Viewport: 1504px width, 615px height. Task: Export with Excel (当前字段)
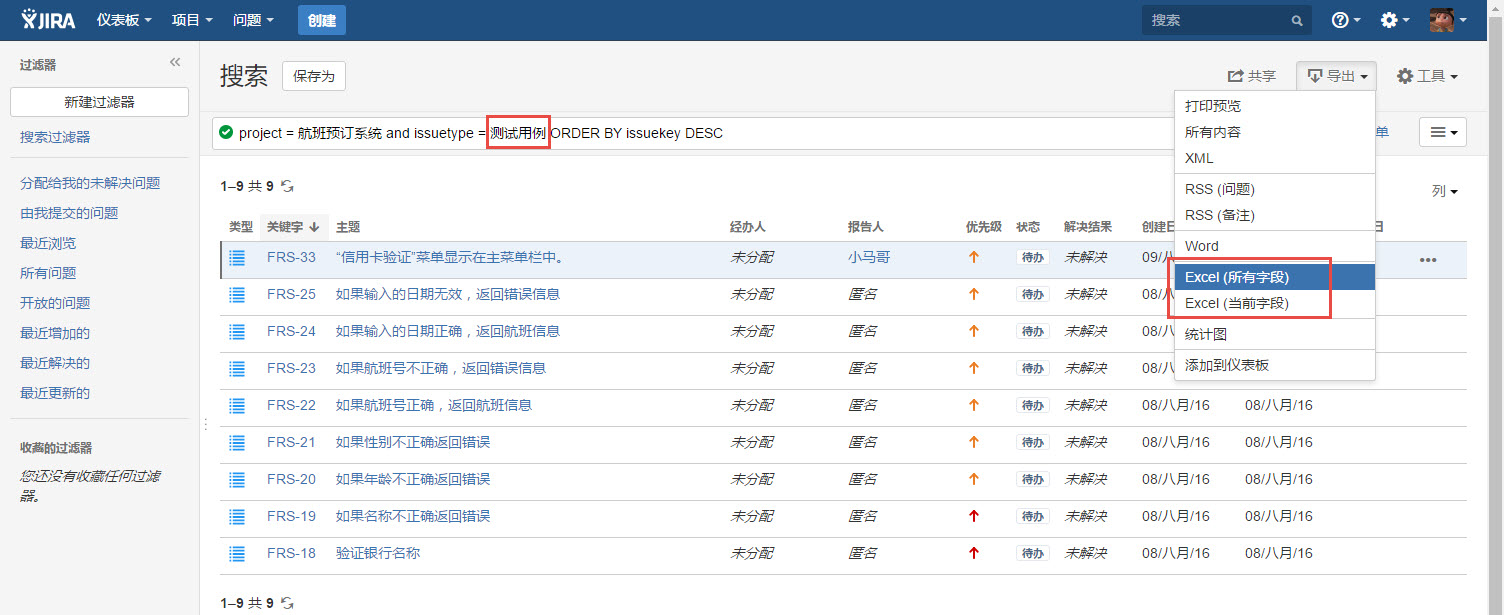coord(1275,303)
